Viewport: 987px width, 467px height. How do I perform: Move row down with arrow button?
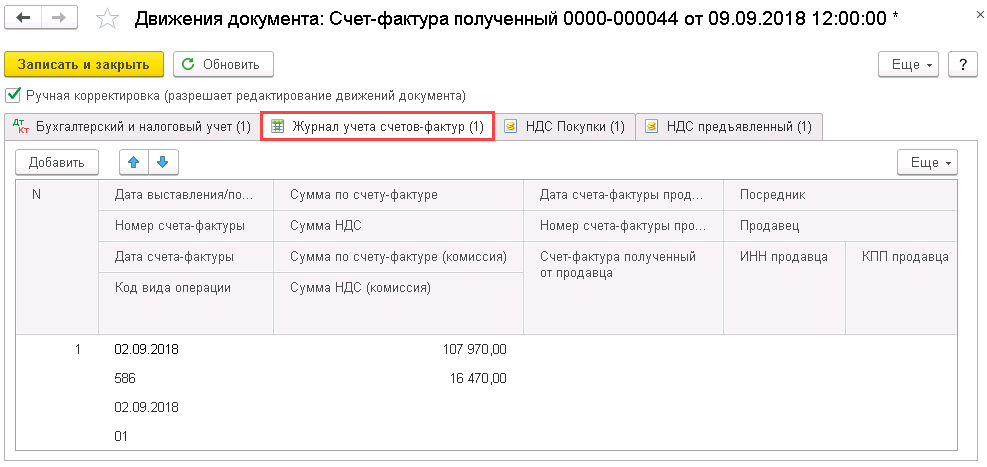coord(163,162)
